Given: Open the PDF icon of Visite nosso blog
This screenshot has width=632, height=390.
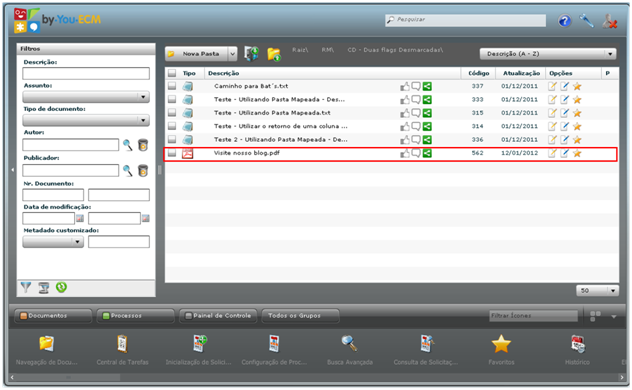Looking at the screenshot, I should 187,153.
